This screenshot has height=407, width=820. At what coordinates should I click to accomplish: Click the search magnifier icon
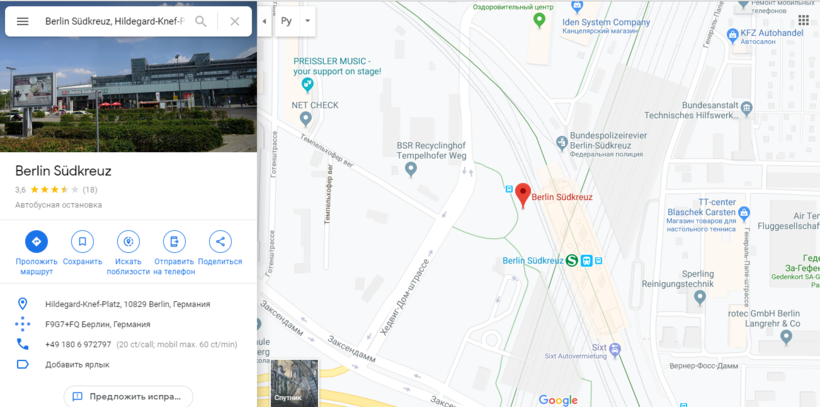click(200, 21)
